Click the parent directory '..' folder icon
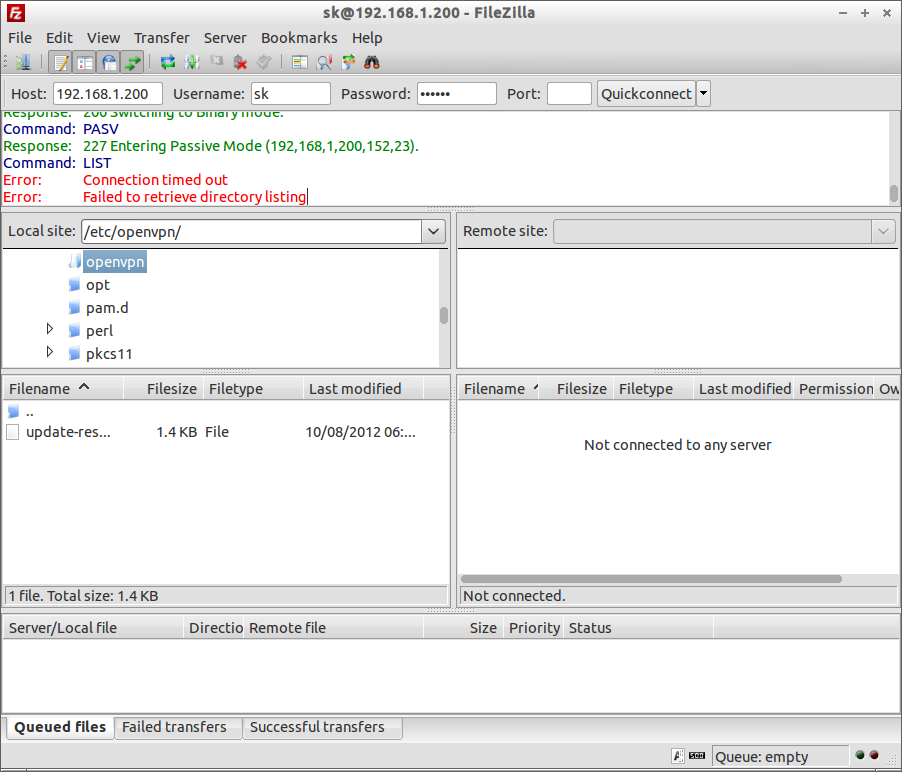This screenshot has height=772, width=902. tap(13, 411)
